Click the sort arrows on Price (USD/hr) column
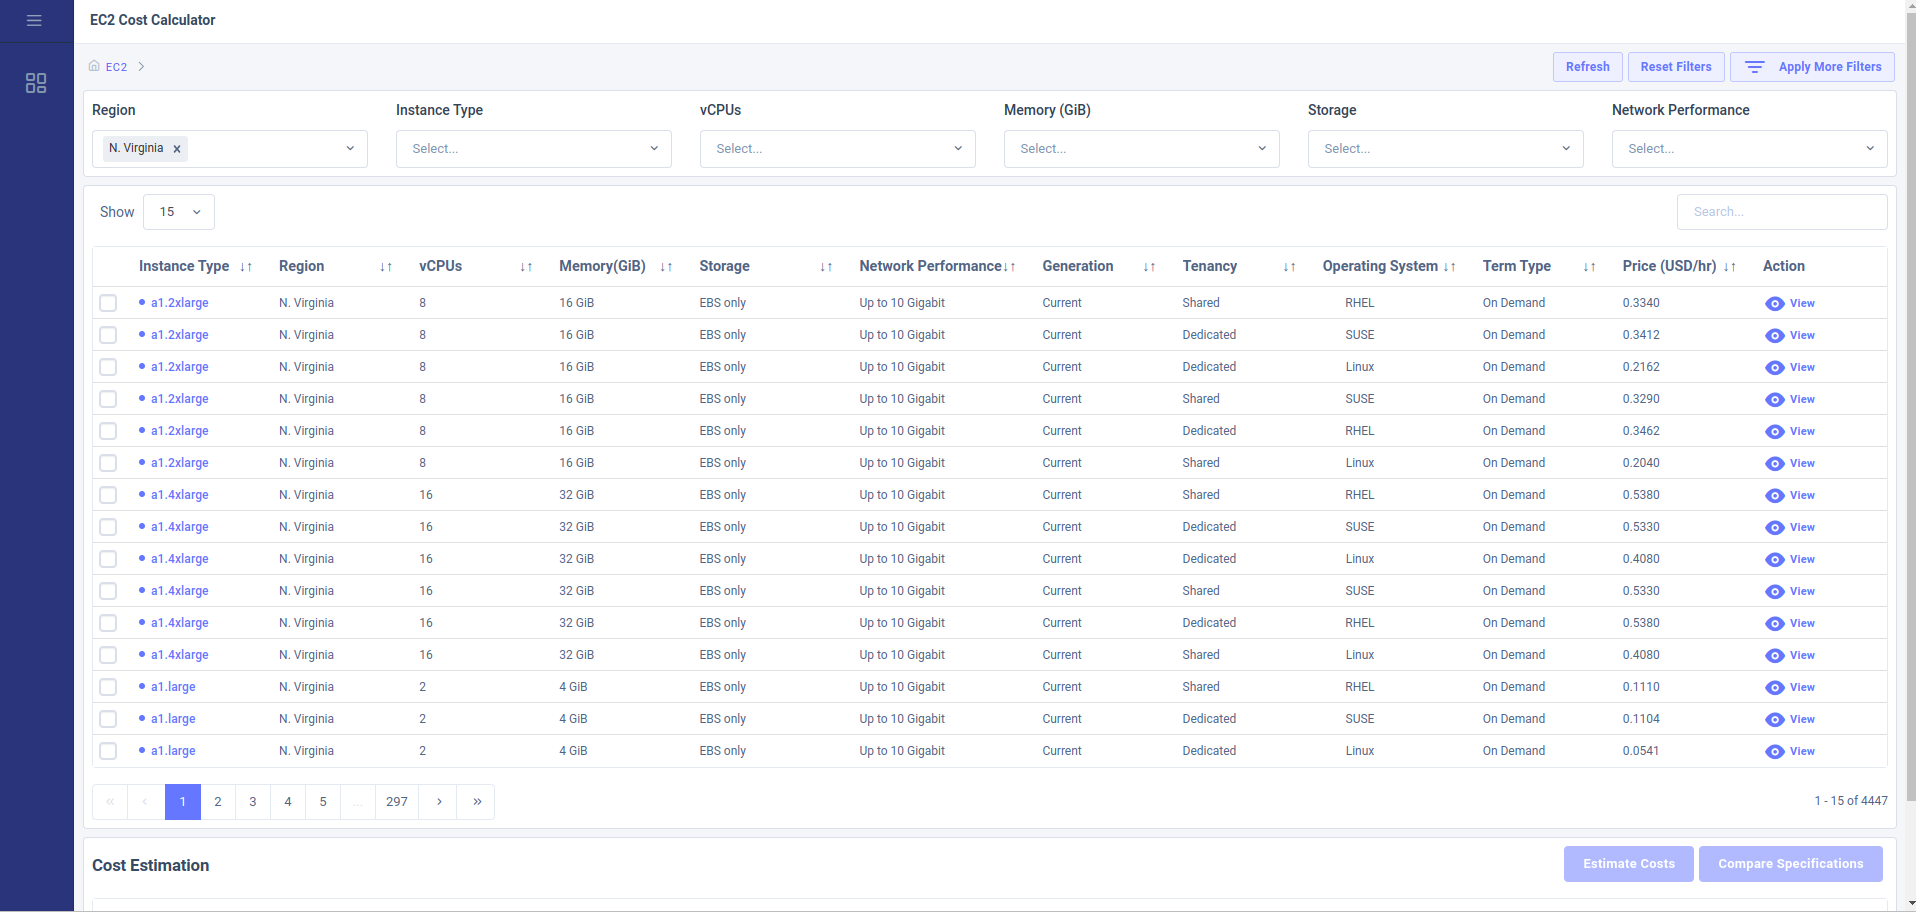 tap(1731, 266)
